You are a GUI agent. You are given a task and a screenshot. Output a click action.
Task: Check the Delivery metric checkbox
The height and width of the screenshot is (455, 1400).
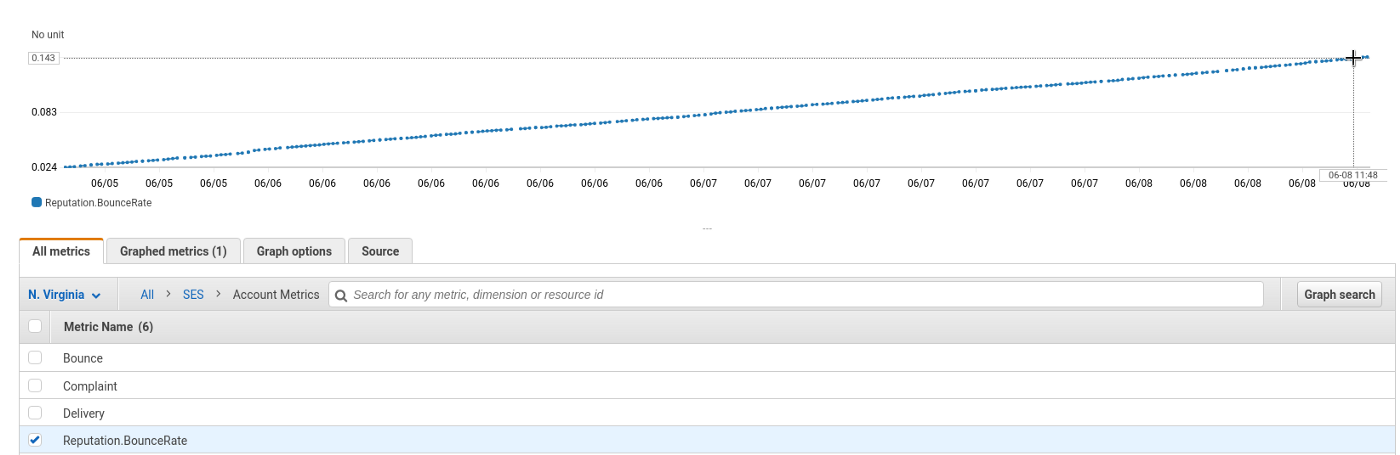[36, 413]
